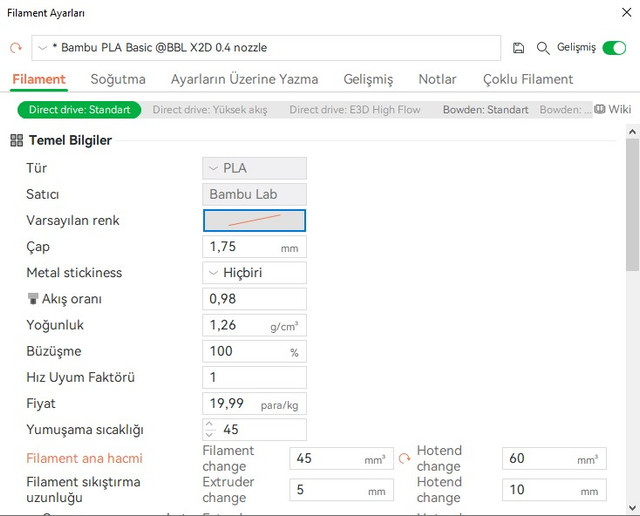The height and width of the screenshot is (516, 640).
Task: Select Direct drive: Yüksek akış variant
Action: 210,110
